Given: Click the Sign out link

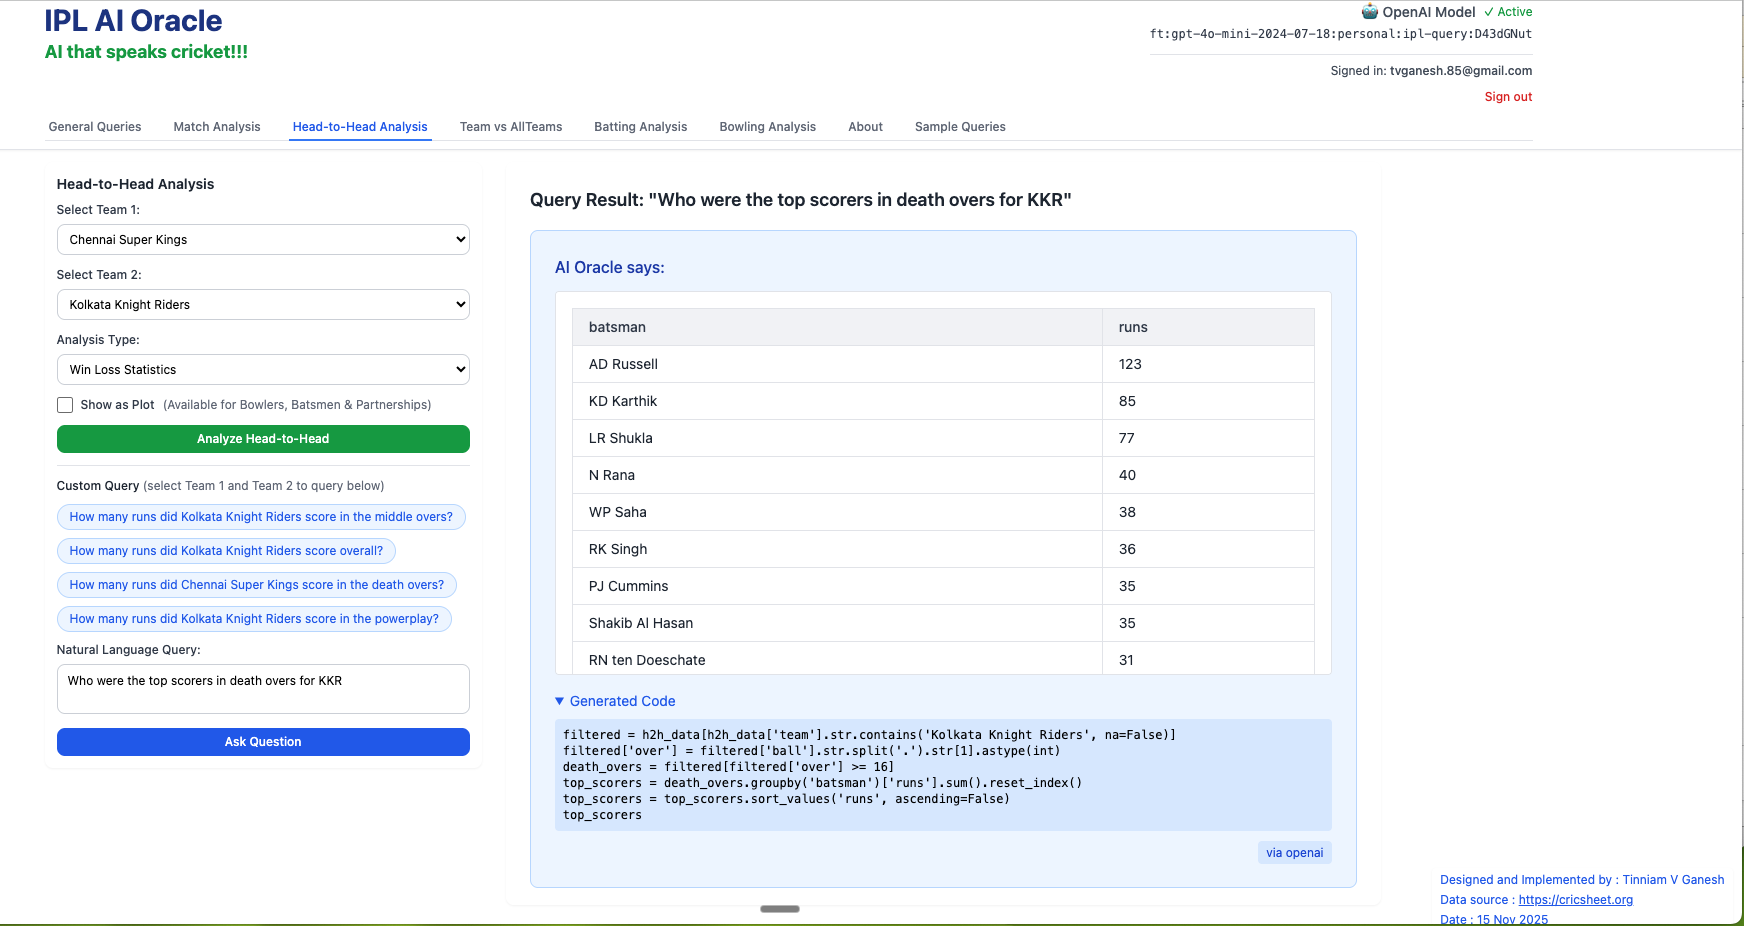Looking at the screenshot, I should (x=1508, y=97).
